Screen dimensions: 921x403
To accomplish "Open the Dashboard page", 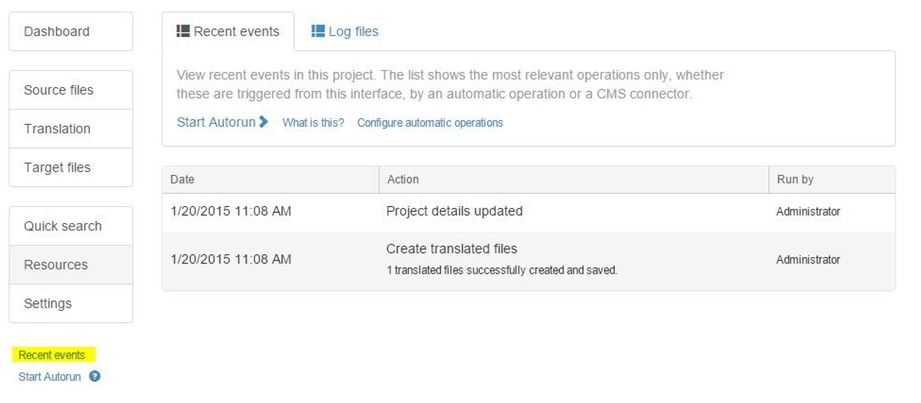I will tap(70, 31).
